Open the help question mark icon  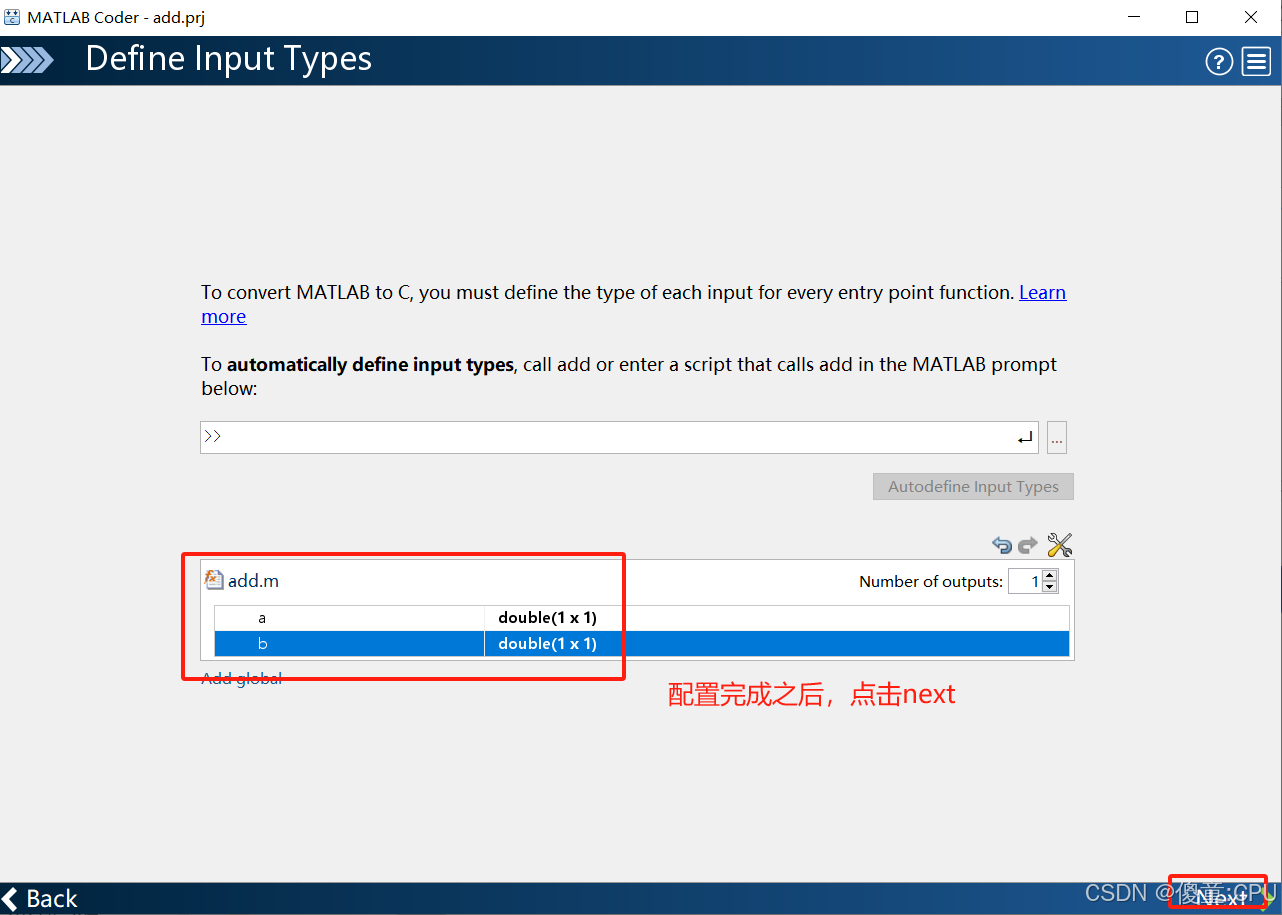pos(1219,62)
